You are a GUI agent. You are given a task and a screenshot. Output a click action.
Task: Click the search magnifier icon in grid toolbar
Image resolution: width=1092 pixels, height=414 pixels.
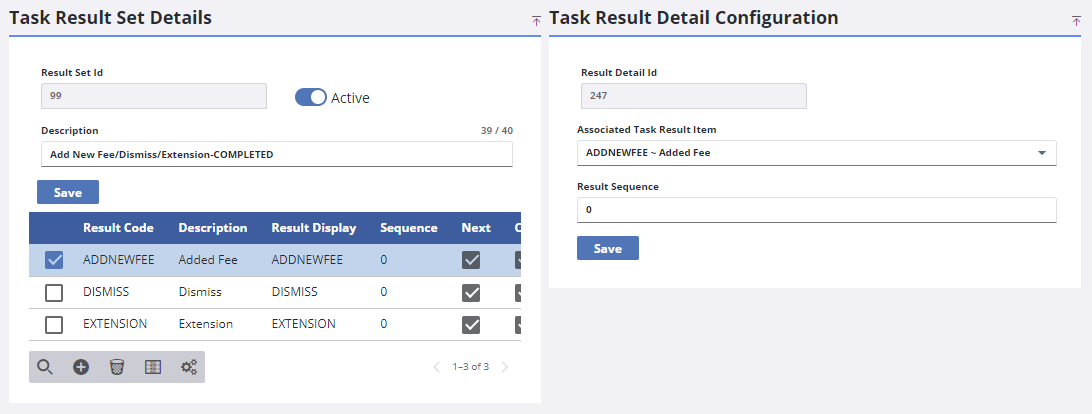[x=45, y=367]
